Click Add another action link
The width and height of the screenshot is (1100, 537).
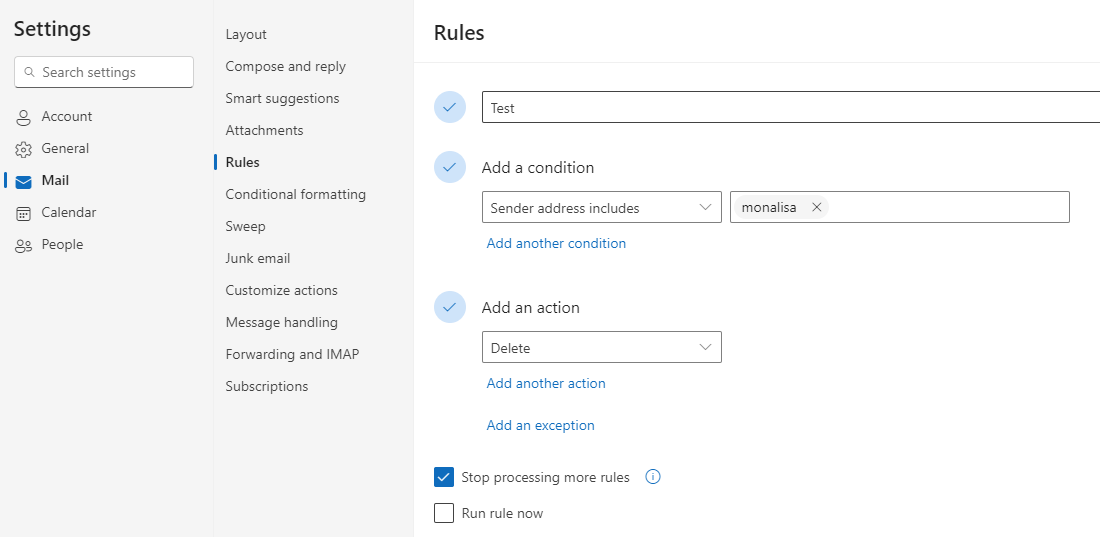click(546, 383)
